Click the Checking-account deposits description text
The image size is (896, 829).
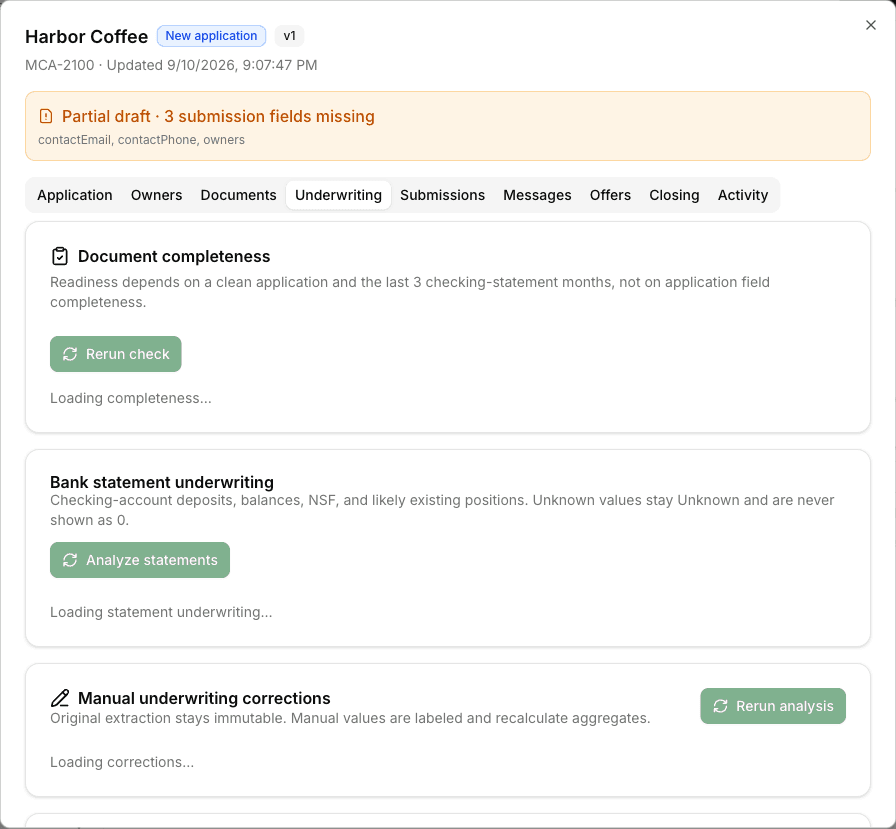click(x=442, y=510)
